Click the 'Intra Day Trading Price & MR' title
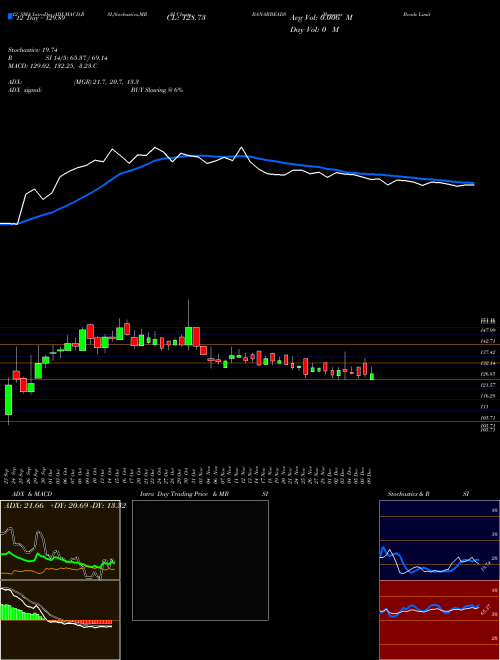The width and height of the screenshot is (500, 660). pyautogui.click(x=184, y=494)
